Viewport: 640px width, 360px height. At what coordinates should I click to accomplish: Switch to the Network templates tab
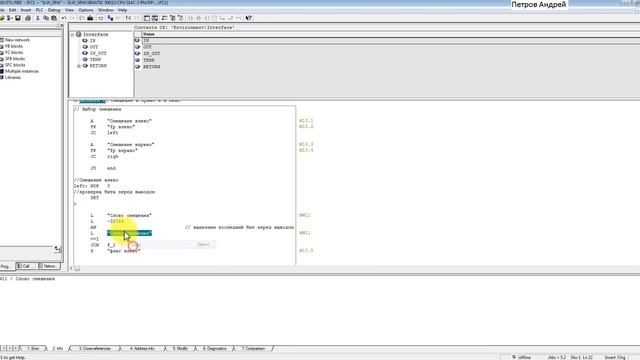pyautogui.click(x=49, y=266)
